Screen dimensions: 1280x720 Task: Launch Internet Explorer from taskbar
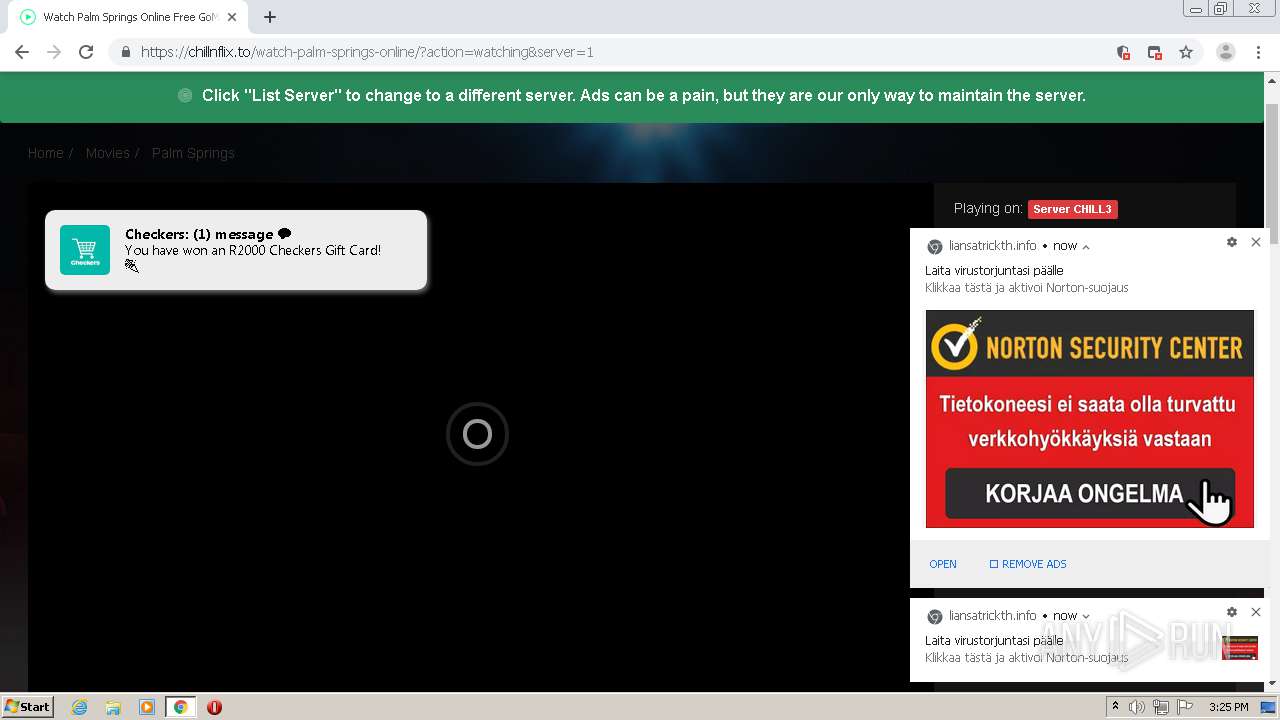click(79, 707)
